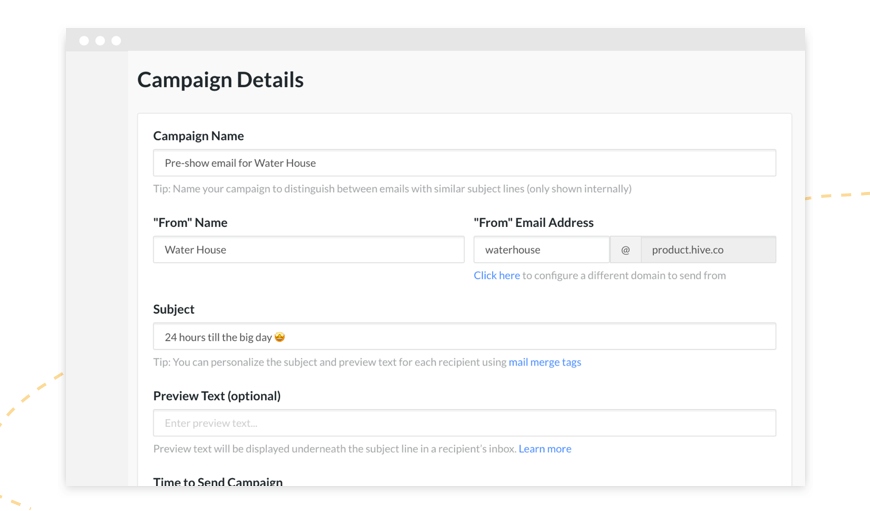This screenshot has height=511, width=870.
Task: Click the Campaign Name input field
Action: (464, 163)
